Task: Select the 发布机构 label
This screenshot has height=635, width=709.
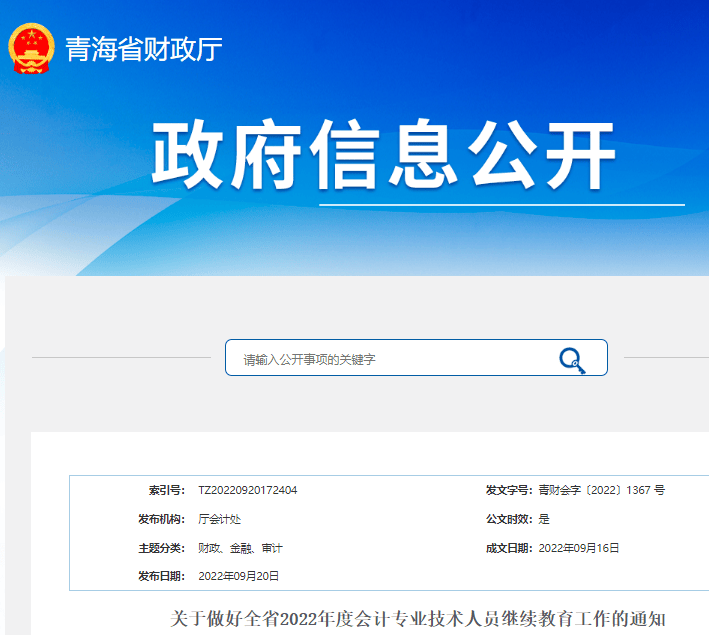Action: point(161,519)
